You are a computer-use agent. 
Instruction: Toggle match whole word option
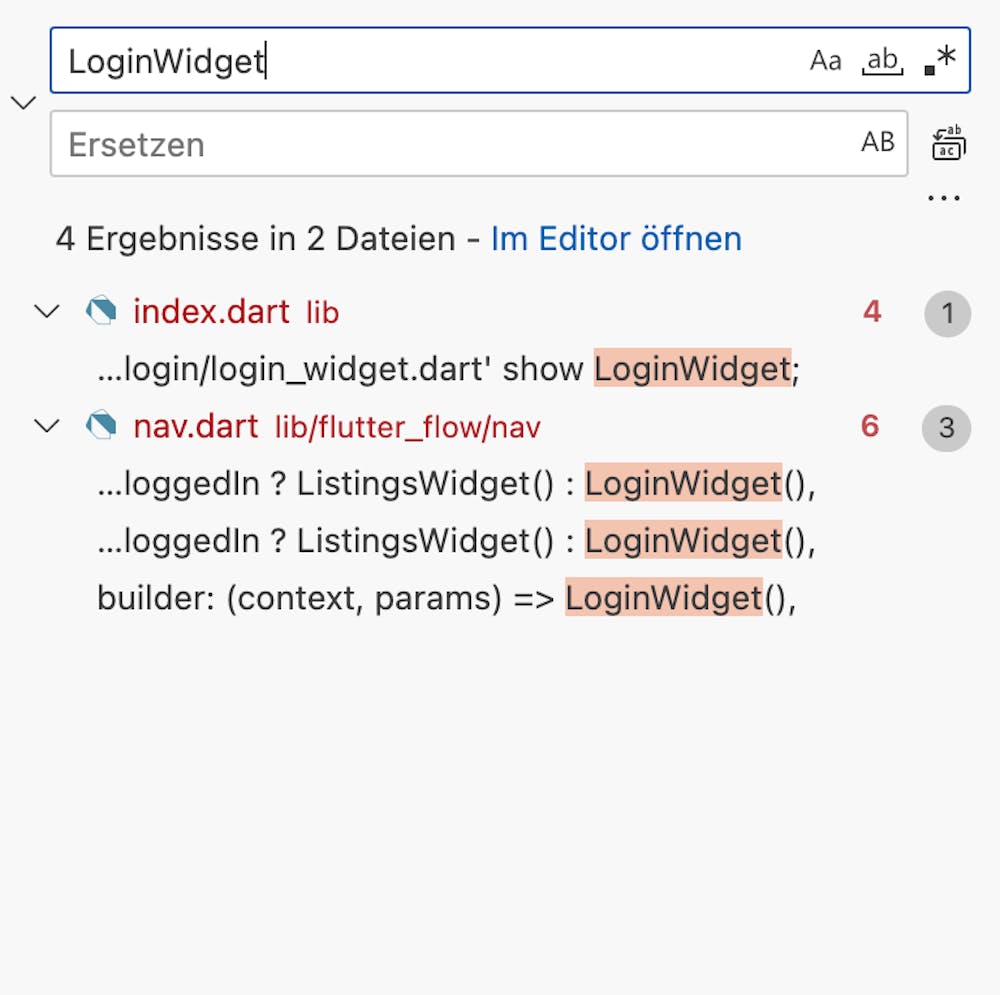tap(882, 61)
